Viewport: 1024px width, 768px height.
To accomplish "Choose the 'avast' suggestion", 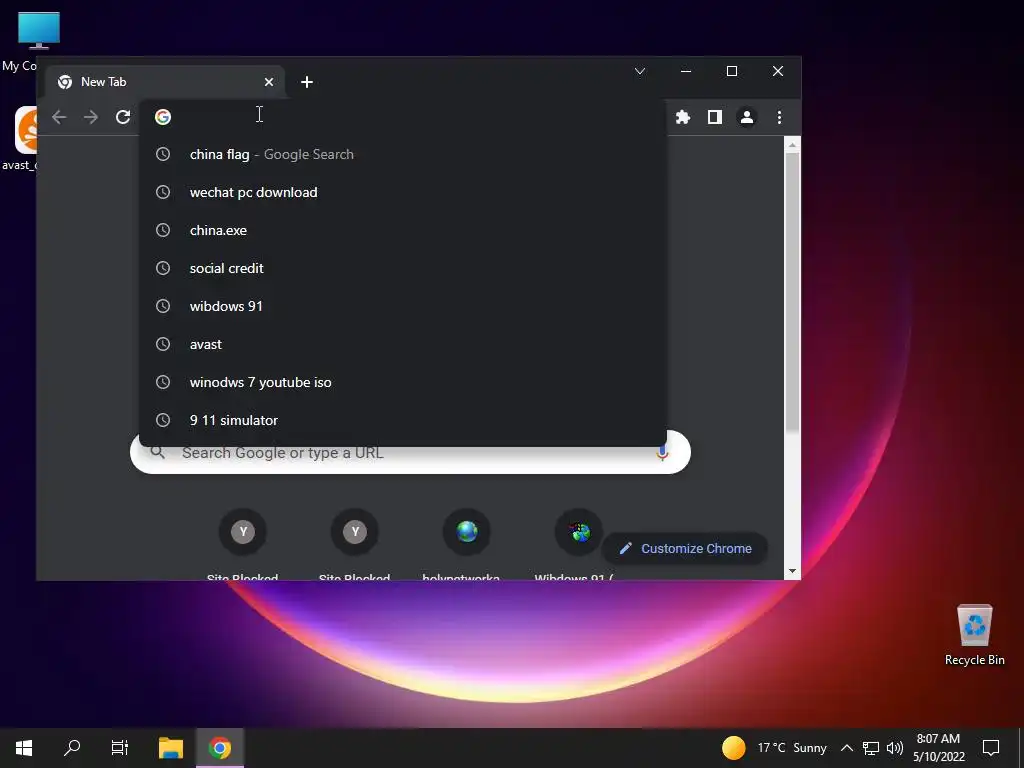I will pos(403,344).
